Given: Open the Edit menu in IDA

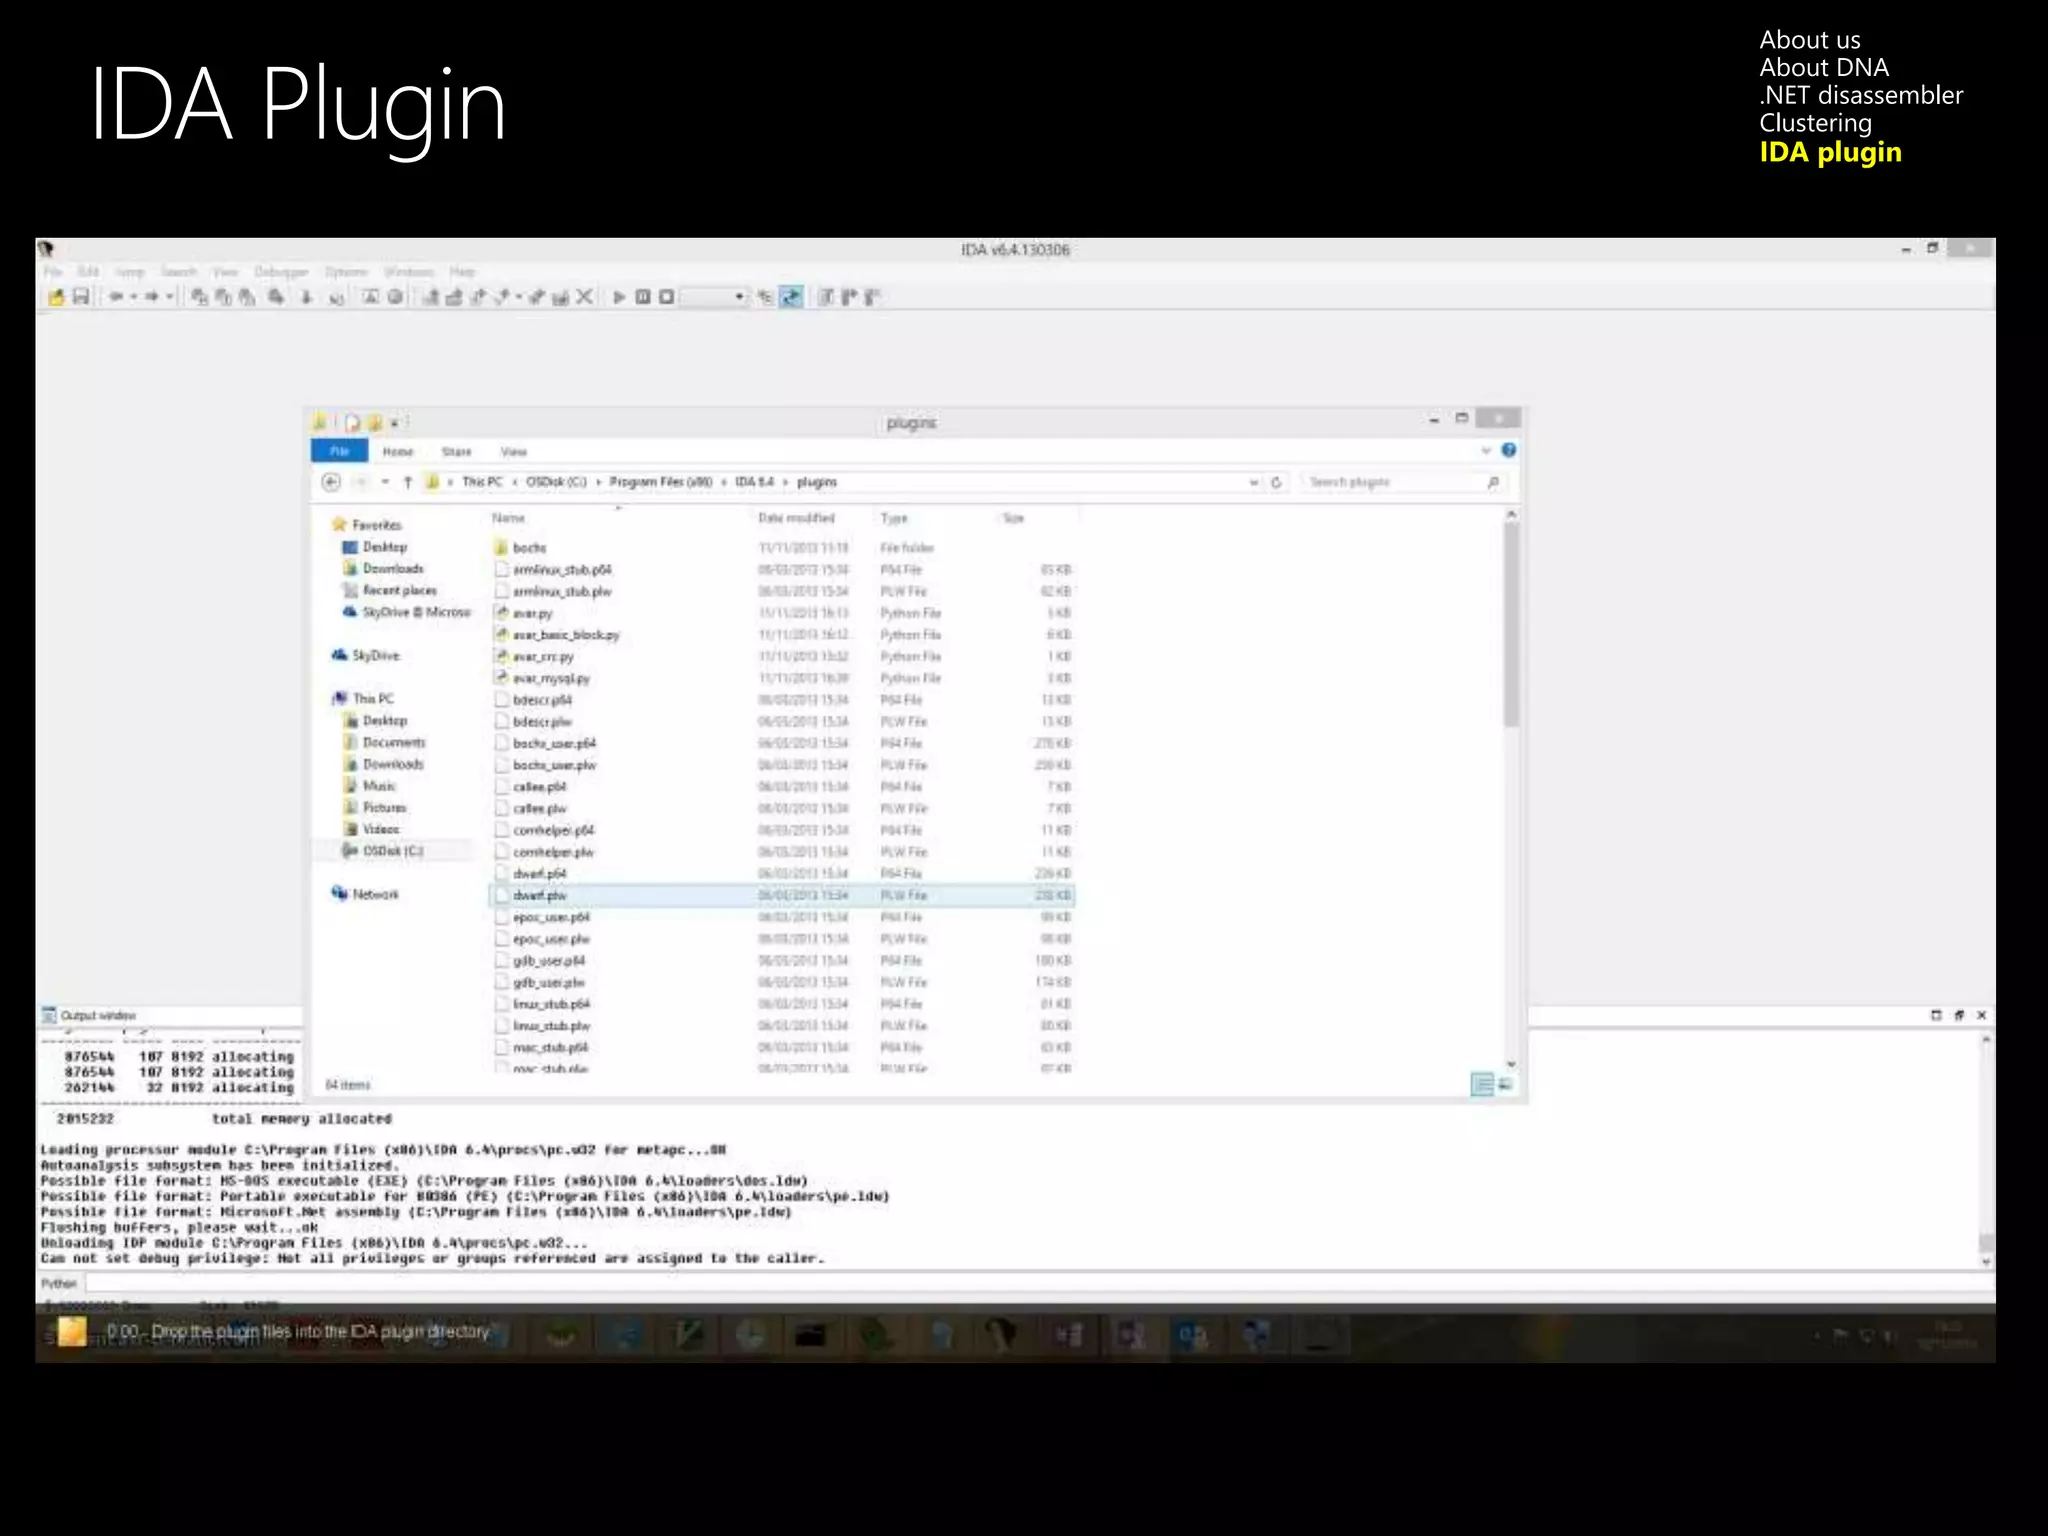Looking at the screenshot, I should click(x=88, y=272).
